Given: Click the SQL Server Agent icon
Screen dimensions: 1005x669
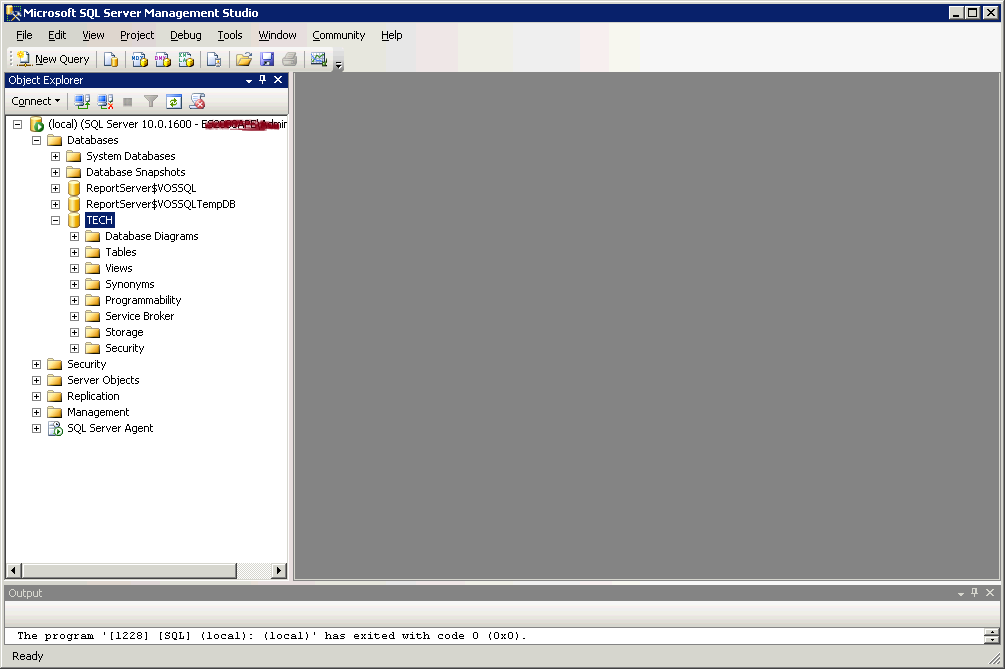Looking at the screenshot, I should [x=56, y=429].
